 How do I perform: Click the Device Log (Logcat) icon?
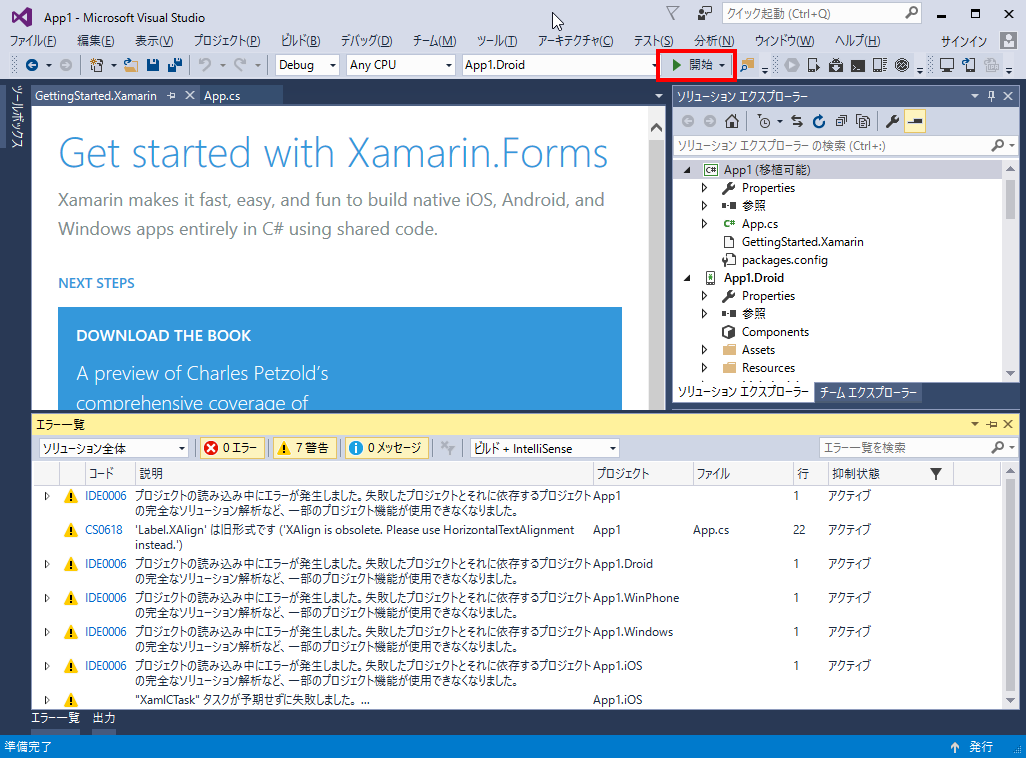pos(878,65)
